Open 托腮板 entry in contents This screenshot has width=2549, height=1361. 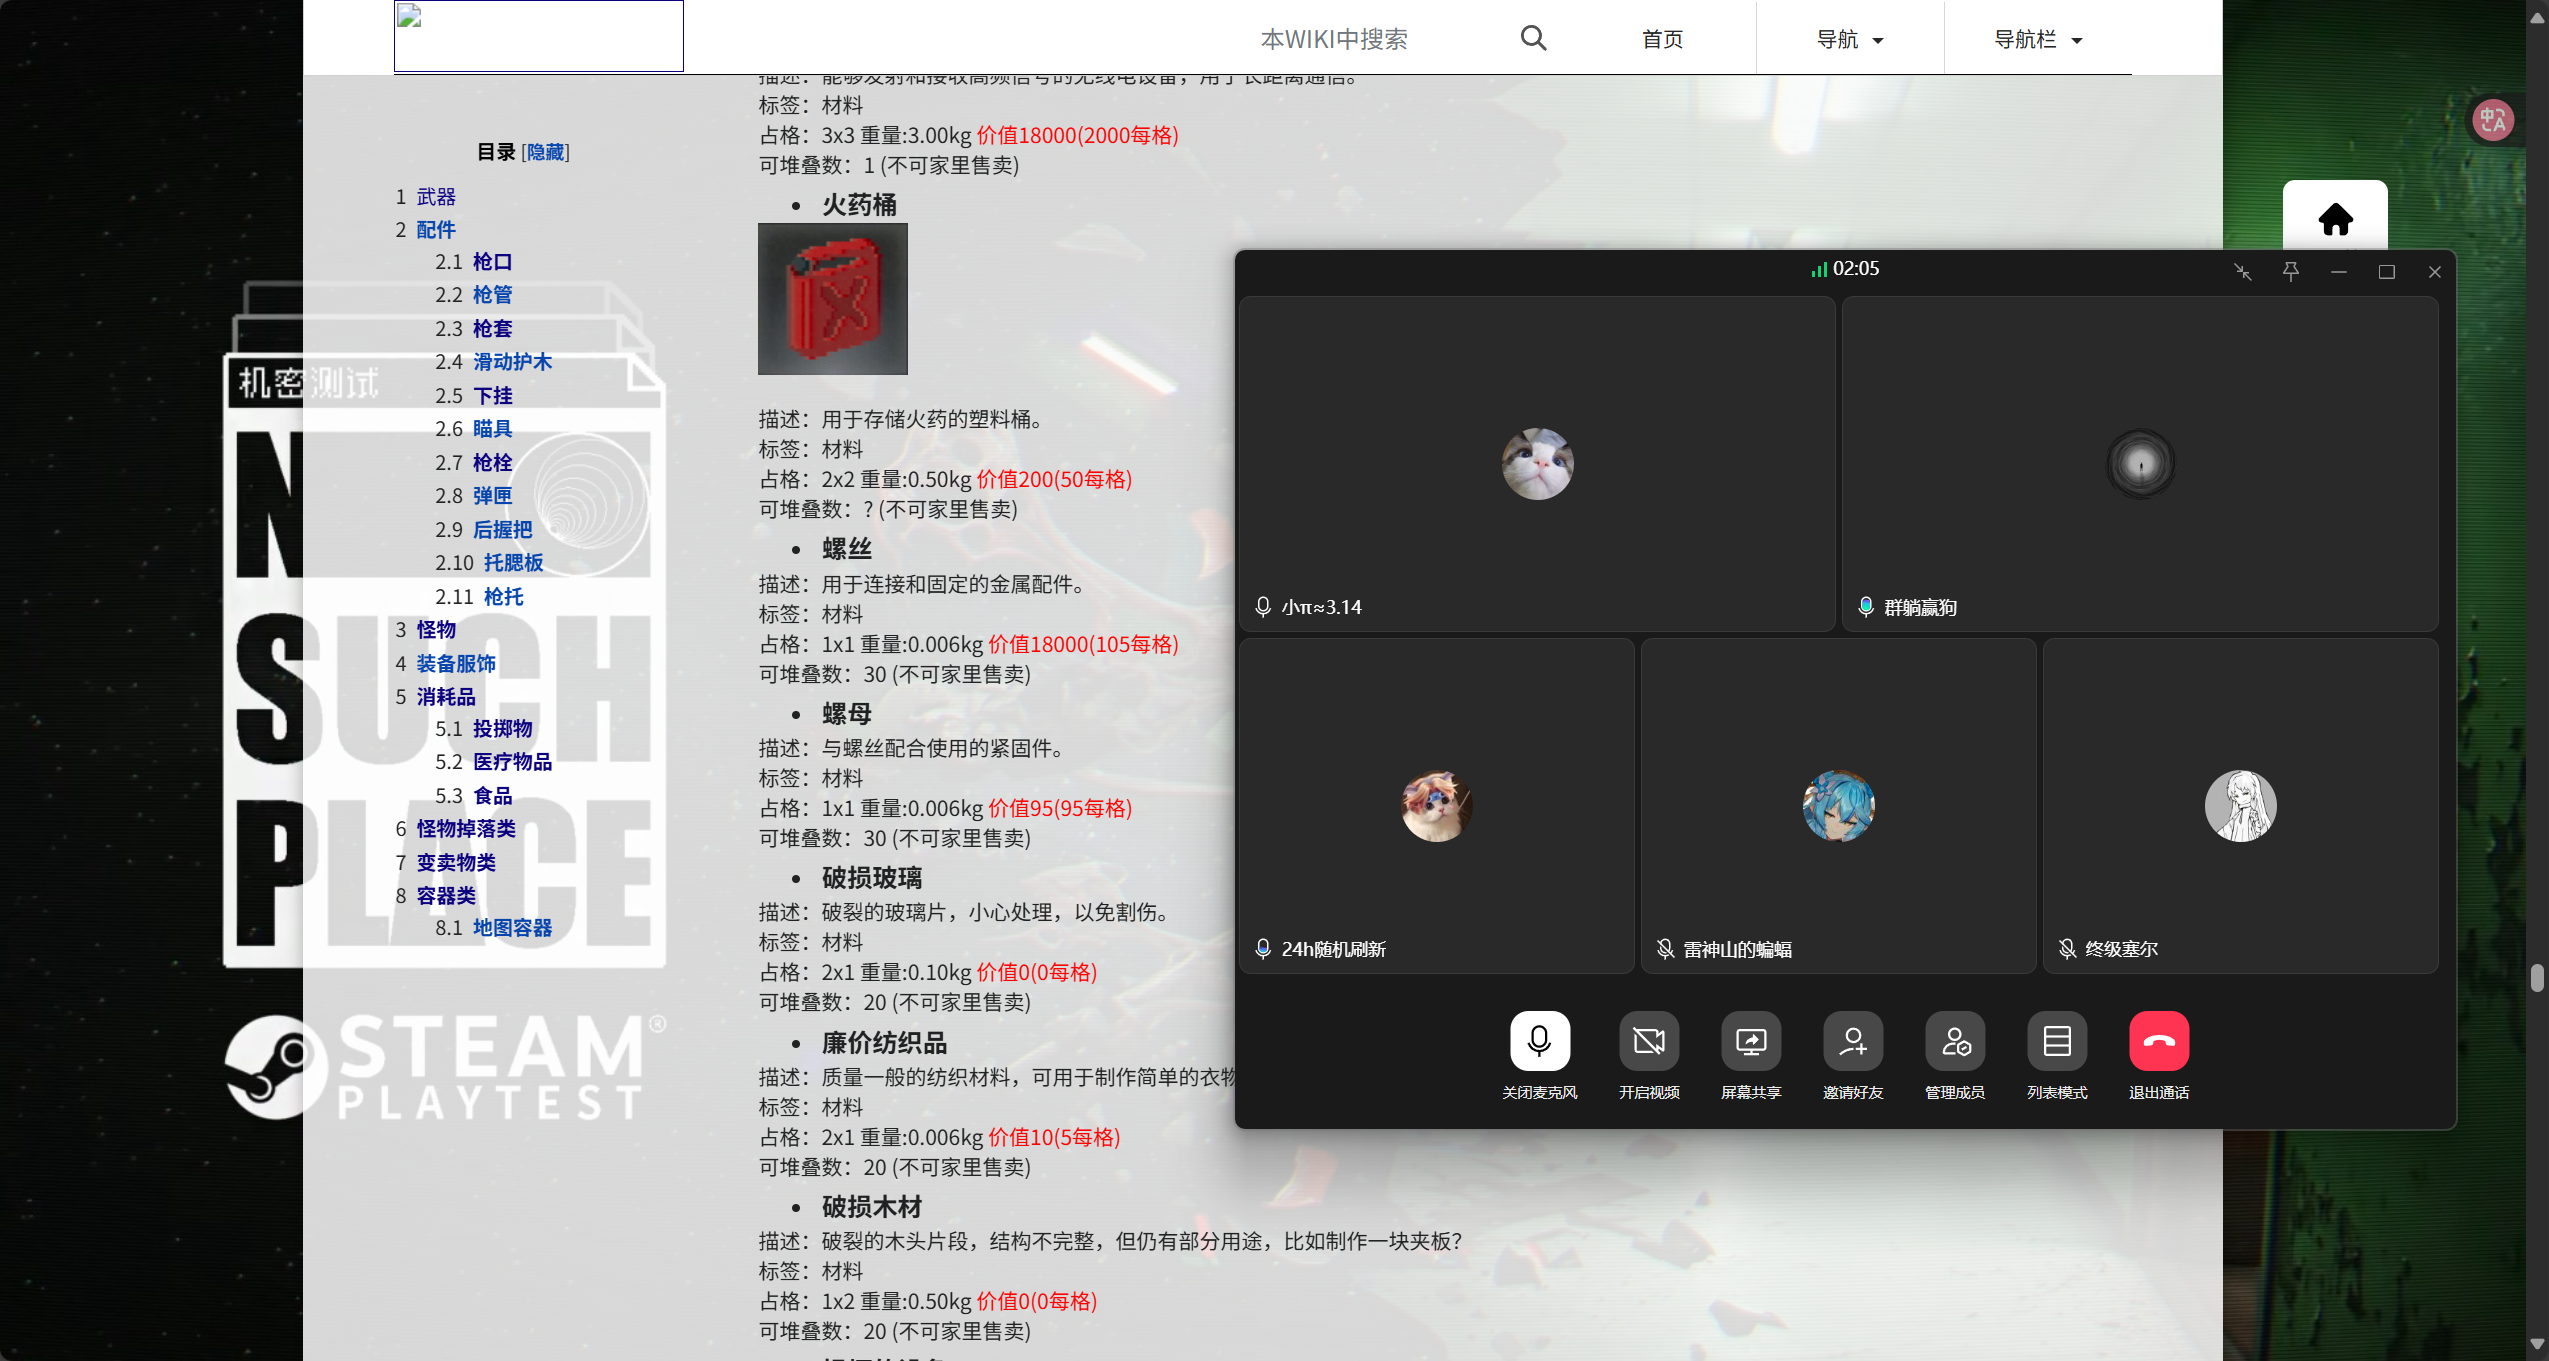pos(514,563)
